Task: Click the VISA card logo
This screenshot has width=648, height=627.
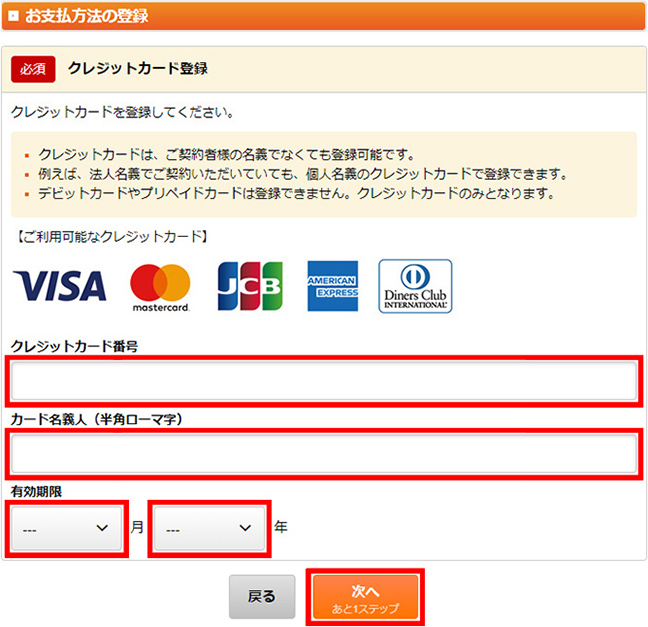Action: (x=60, y=286)
